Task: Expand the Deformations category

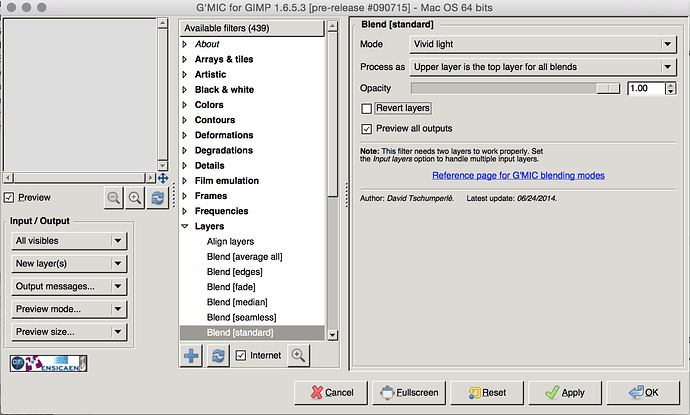Action: point(185,135)
